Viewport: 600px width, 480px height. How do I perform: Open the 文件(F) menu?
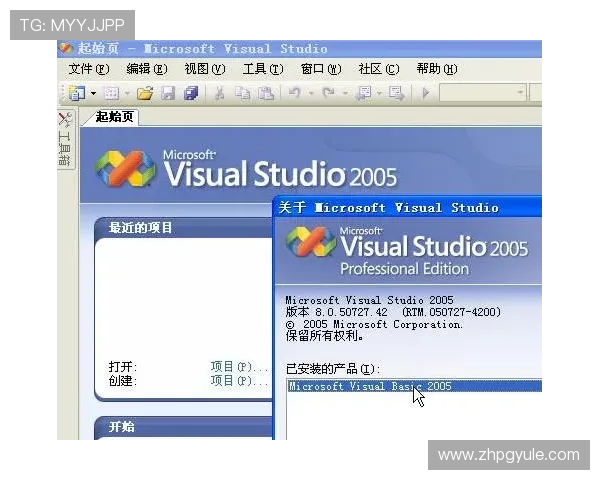[x=88, y=69]
